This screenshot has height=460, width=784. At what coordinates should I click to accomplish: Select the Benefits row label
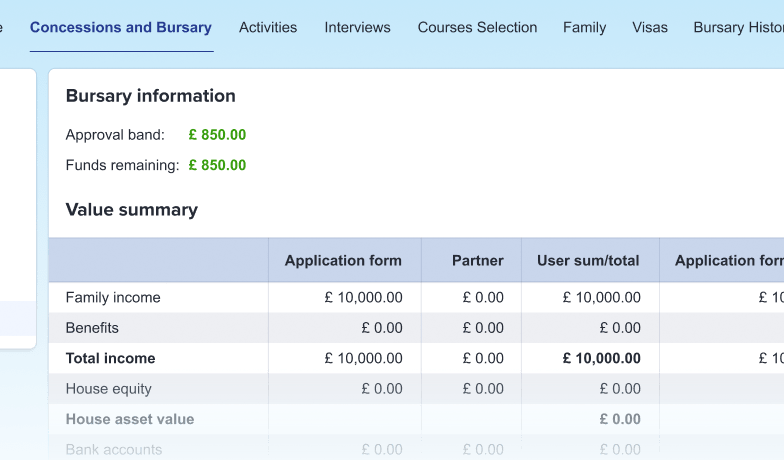tap(92, 328)
